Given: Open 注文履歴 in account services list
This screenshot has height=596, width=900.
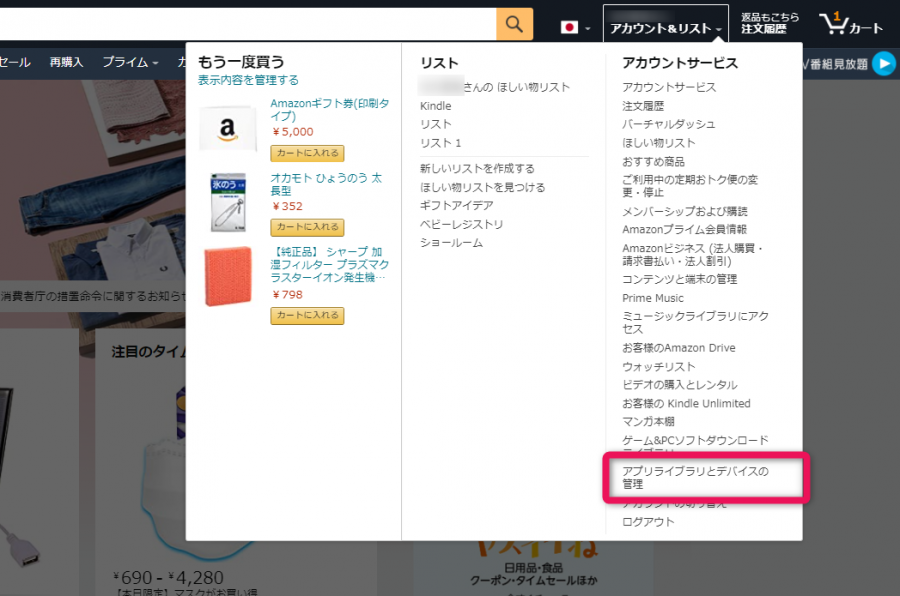Looking at the screenshot, I should tap(643, 106).
